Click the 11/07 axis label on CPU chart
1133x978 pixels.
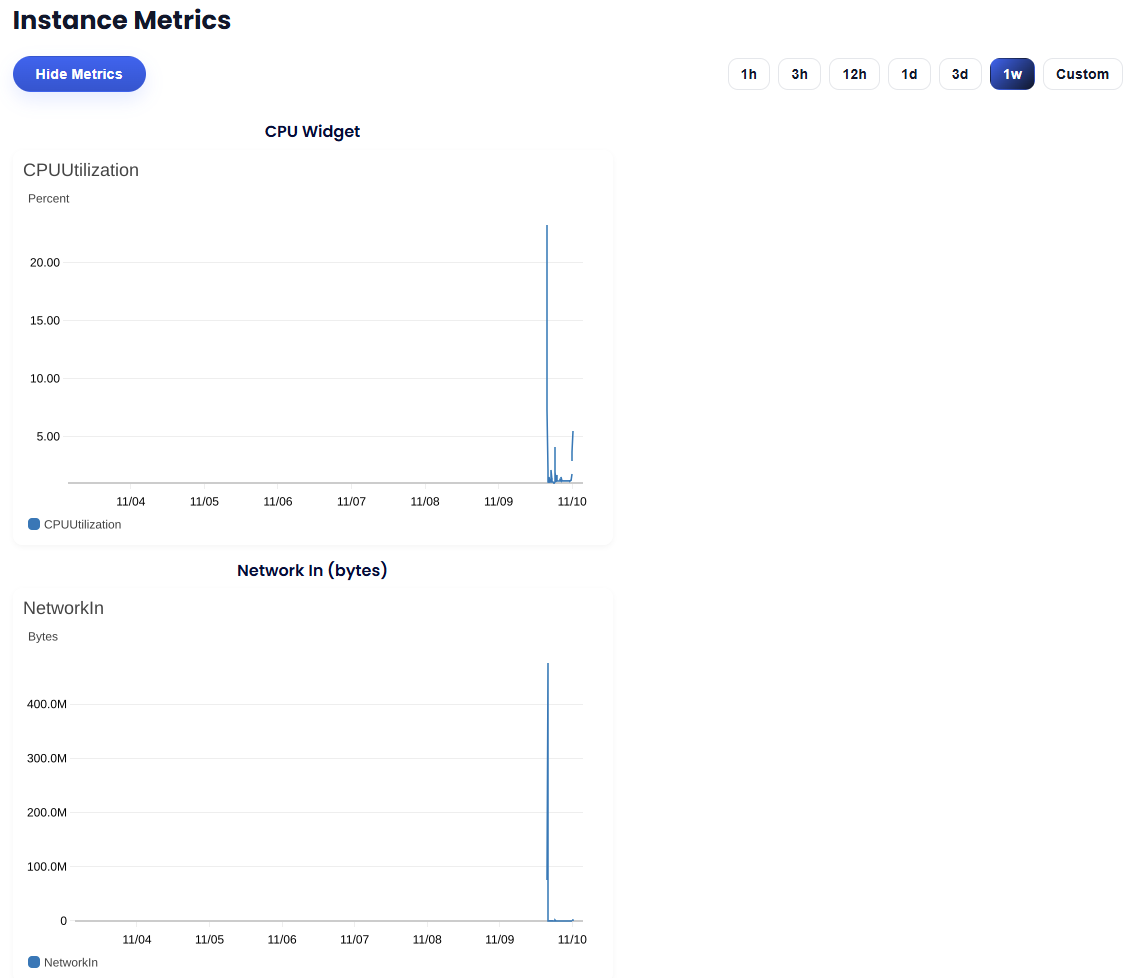coord(351,501)
